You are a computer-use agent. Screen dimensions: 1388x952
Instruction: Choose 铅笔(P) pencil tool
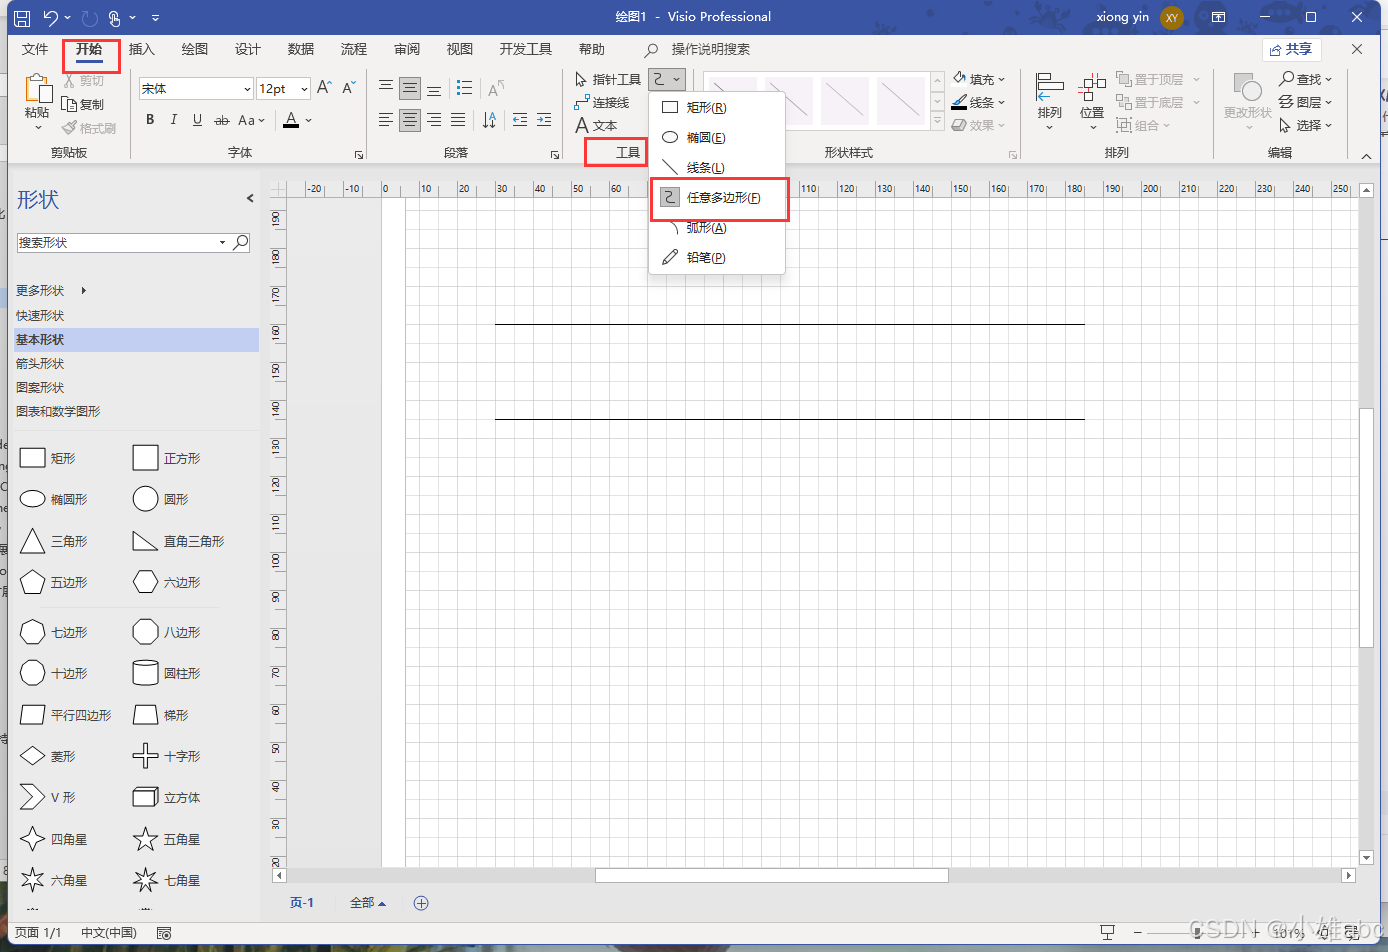click(717, 257)
